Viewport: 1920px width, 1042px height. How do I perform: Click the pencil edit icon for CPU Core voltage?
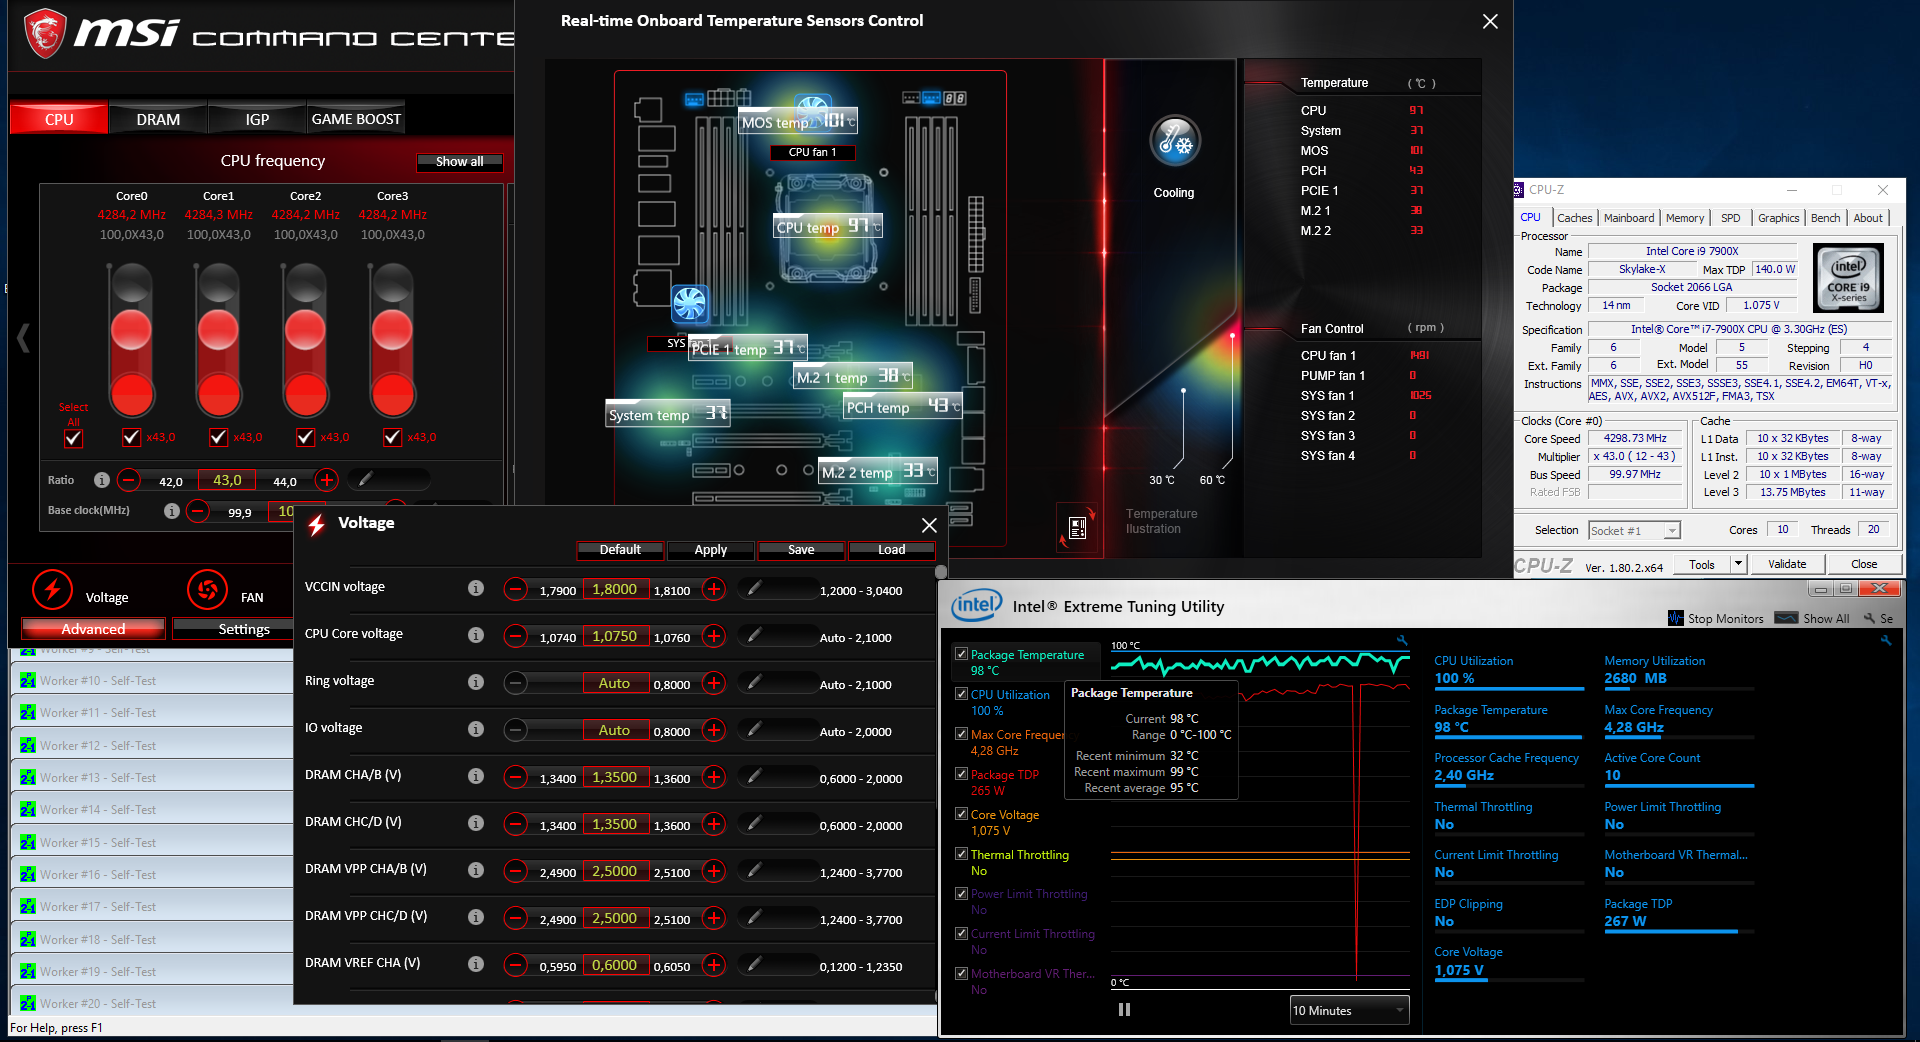(755, 636)
